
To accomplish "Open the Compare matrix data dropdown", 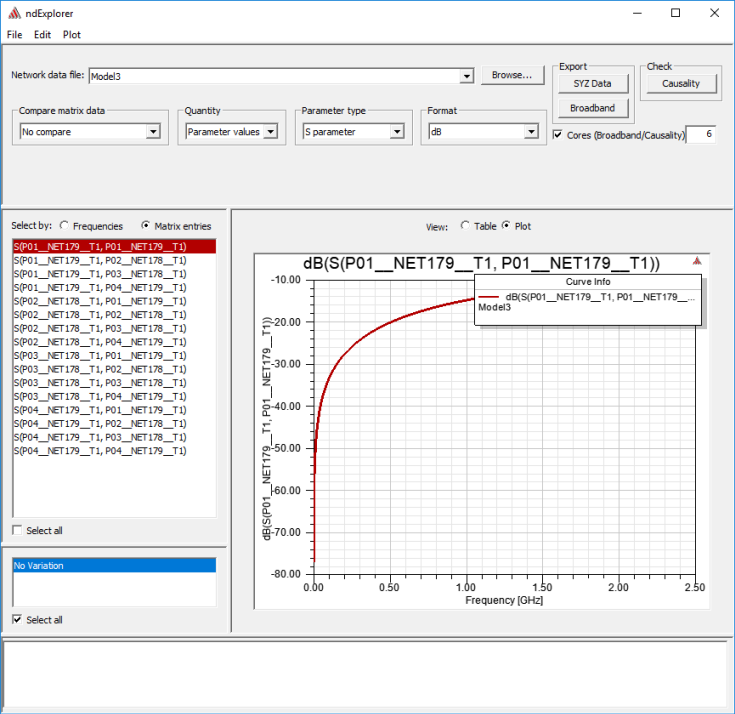I will [x=153, y=132].
